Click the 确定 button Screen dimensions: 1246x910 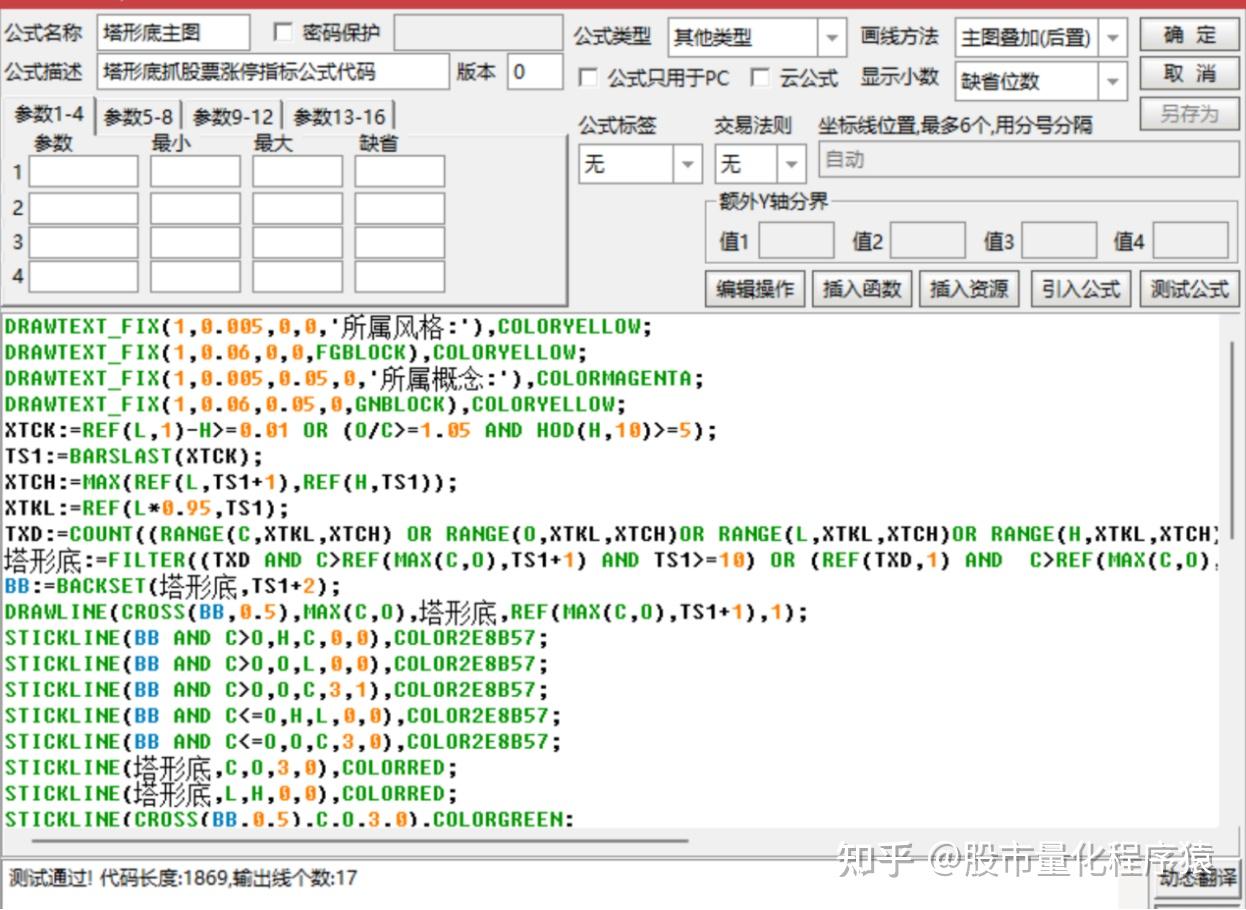[1189, 35]
